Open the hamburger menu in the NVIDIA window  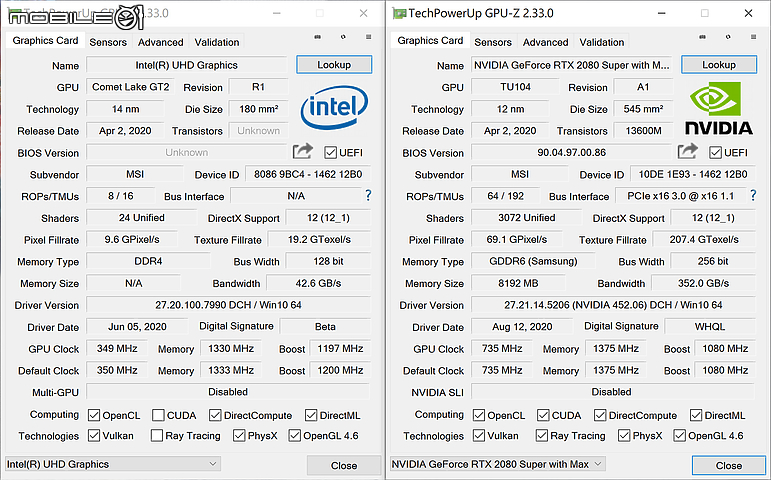click(x=753, y=37)
